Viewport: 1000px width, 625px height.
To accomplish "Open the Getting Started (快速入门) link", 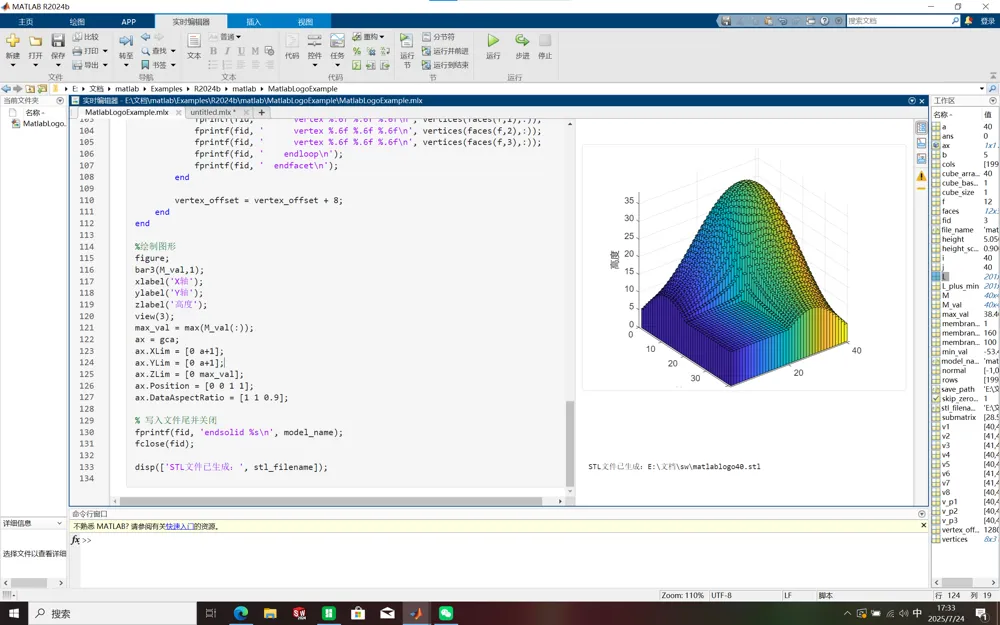I will click(180, 526).
